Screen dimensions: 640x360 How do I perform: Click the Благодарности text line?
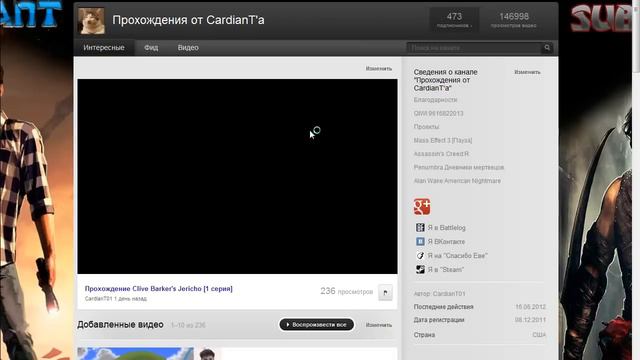435,100
